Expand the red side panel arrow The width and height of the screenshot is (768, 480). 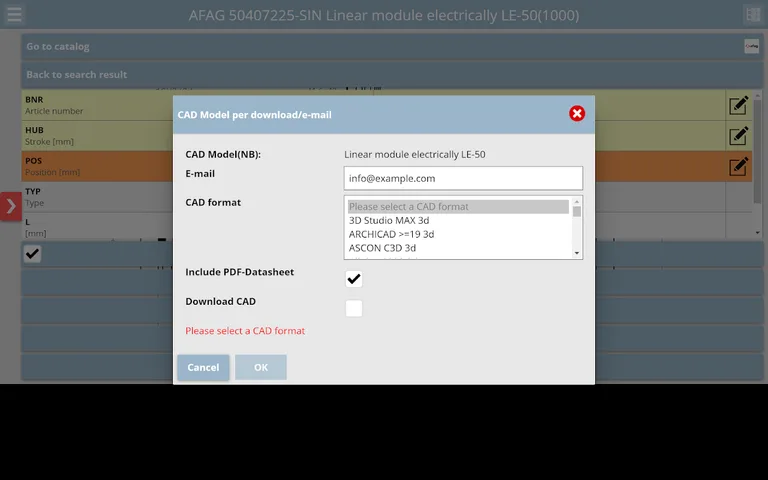(x=11, y=206)
